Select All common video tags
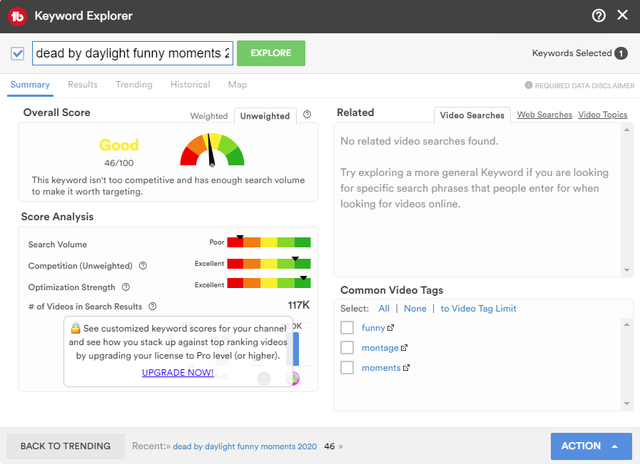Screen dimensions: 640x464 pyautogui.click(x=384, y=309)
